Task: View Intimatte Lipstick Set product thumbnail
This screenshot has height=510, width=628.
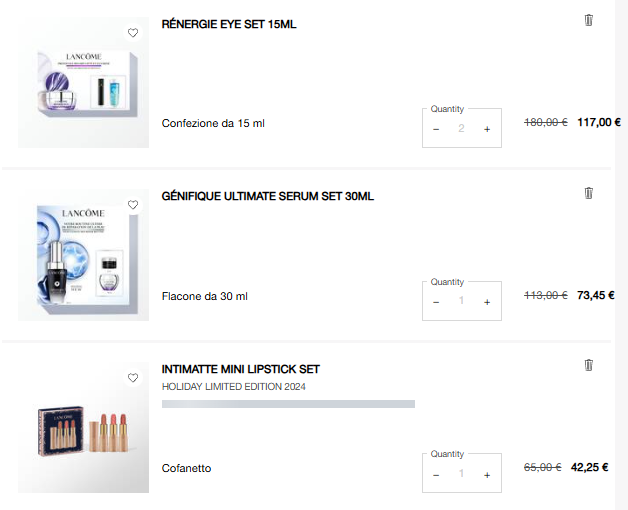Action: click(84, 430)
